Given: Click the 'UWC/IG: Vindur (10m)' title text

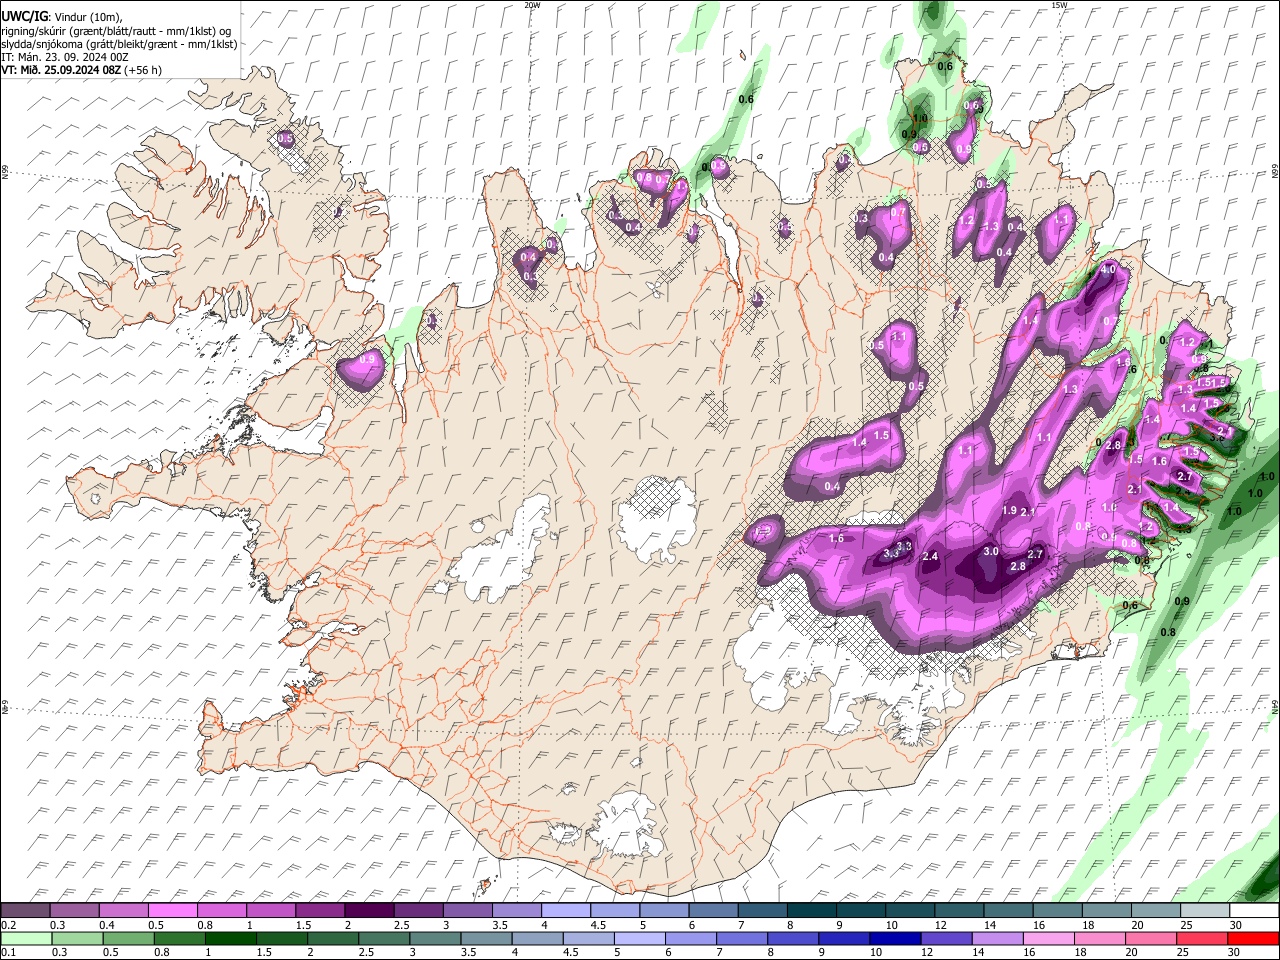Looking at the screenshot, I should pyautogui.click(x=62, y=17).
